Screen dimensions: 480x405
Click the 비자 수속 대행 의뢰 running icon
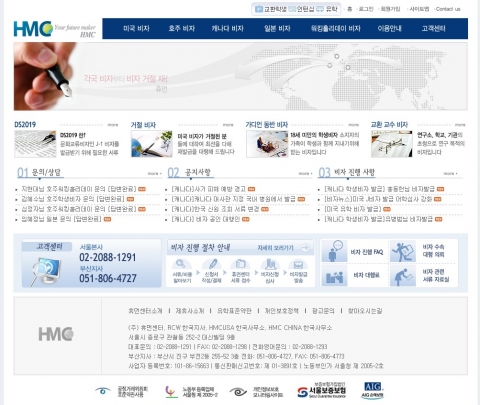coord(403,251)
